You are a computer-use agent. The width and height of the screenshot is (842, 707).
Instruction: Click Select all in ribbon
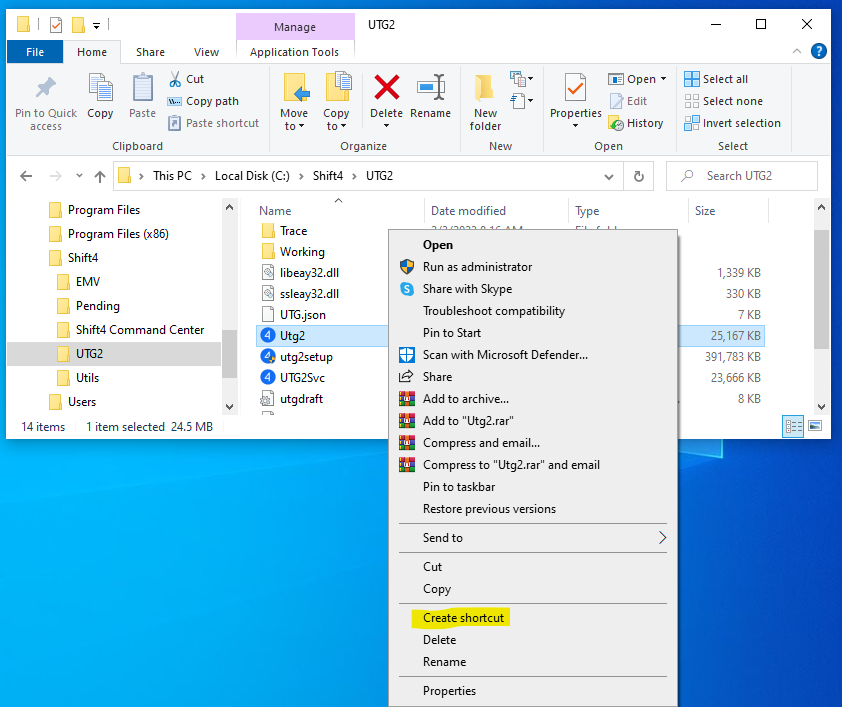pos(724,79)
